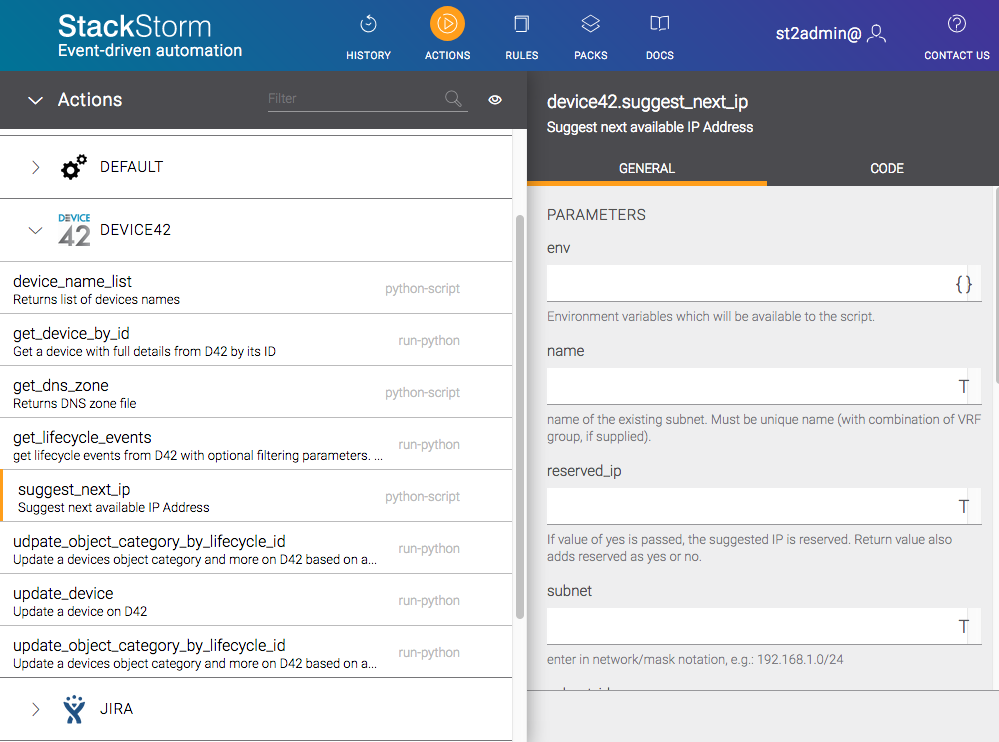Switch to the GENERAL tab

[x=647, y=168]
